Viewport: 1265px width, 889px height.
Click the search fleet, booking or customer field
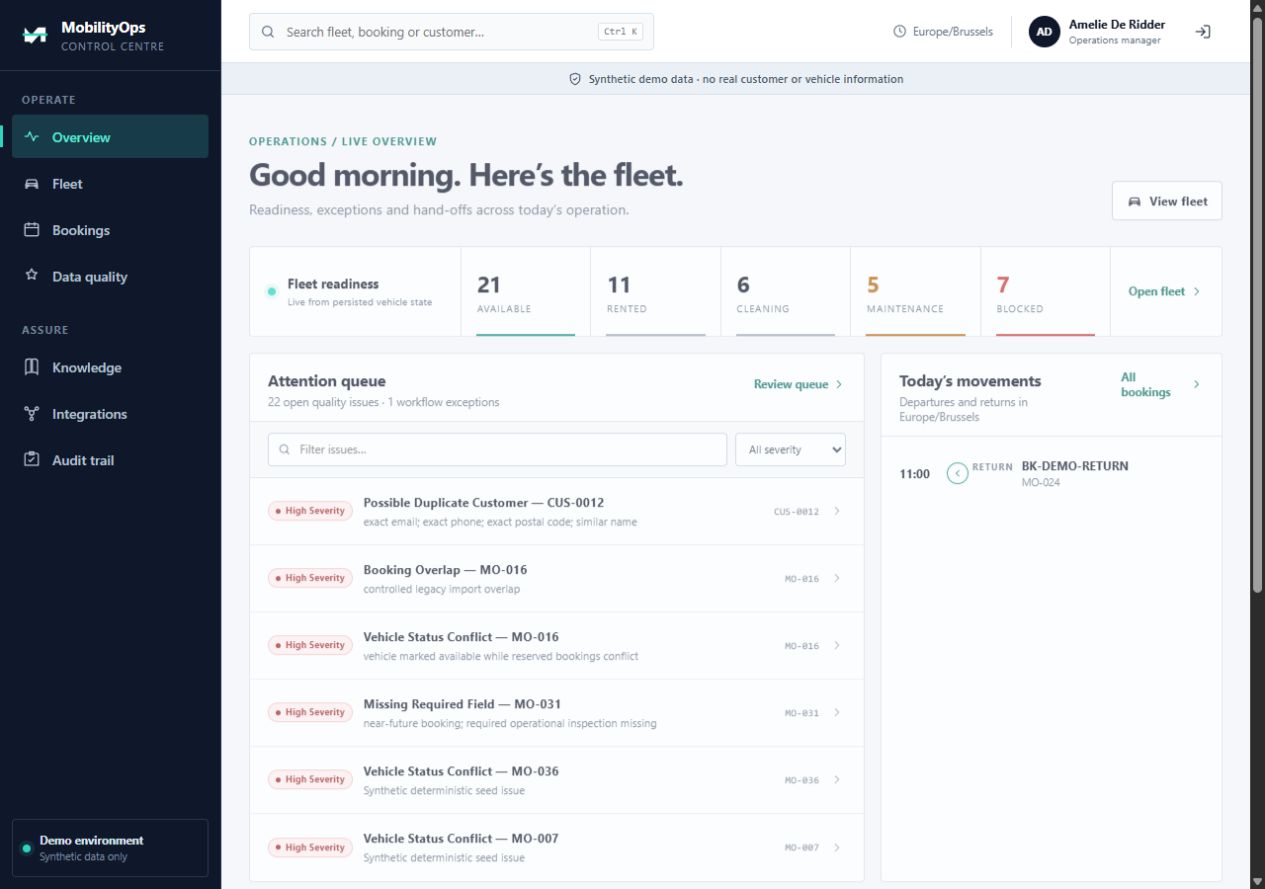[x=451, y=32]
